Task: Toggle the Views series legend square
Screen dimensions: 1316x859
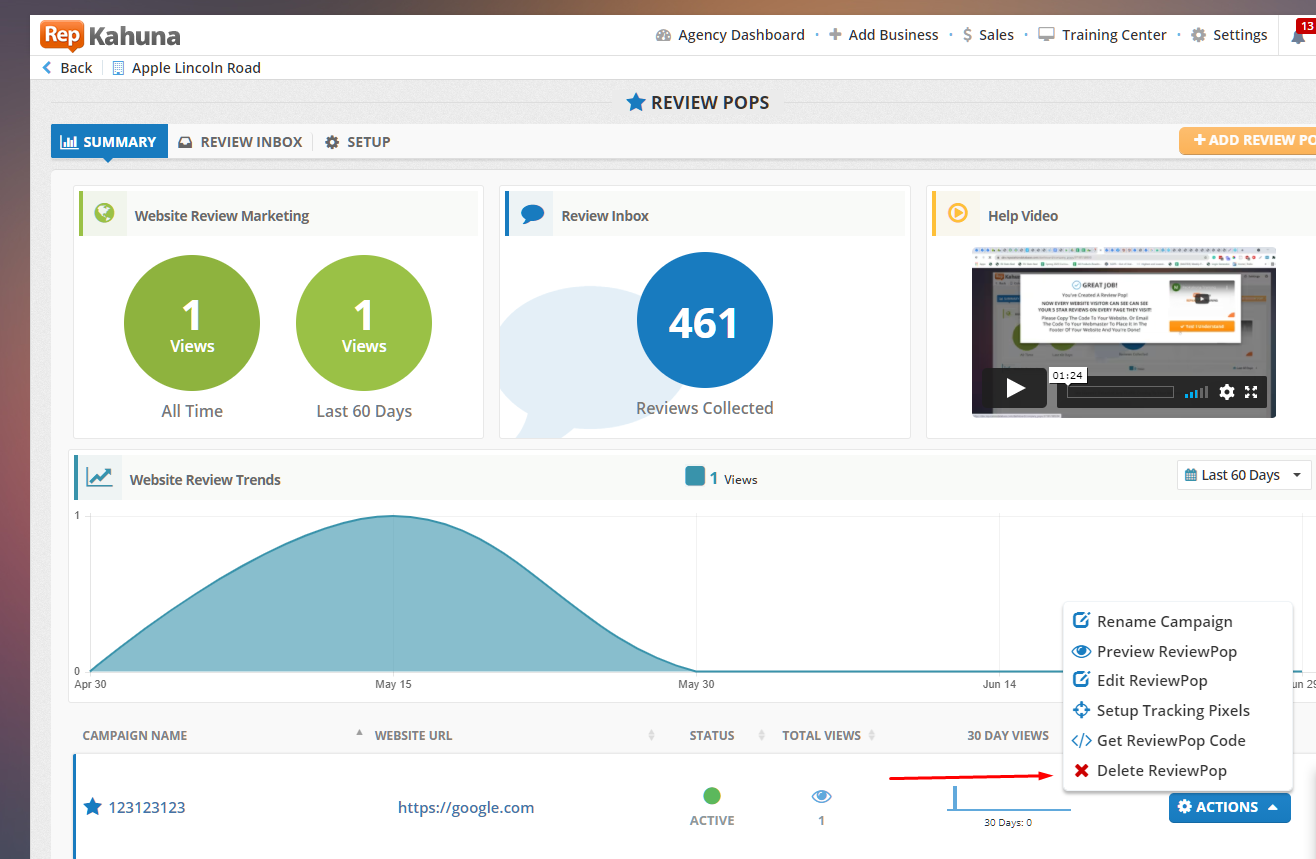Action: point(695,477)
